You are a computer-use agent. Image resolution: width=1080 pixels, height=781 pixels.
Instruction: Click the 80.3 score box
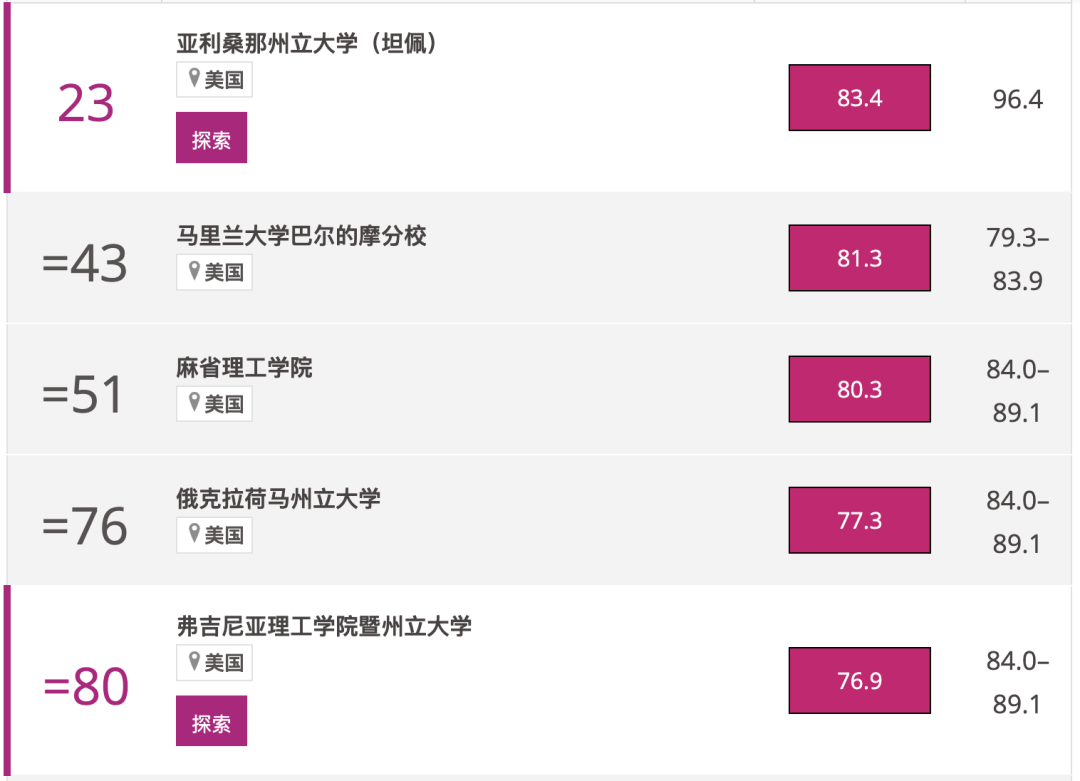click(860, 389)
